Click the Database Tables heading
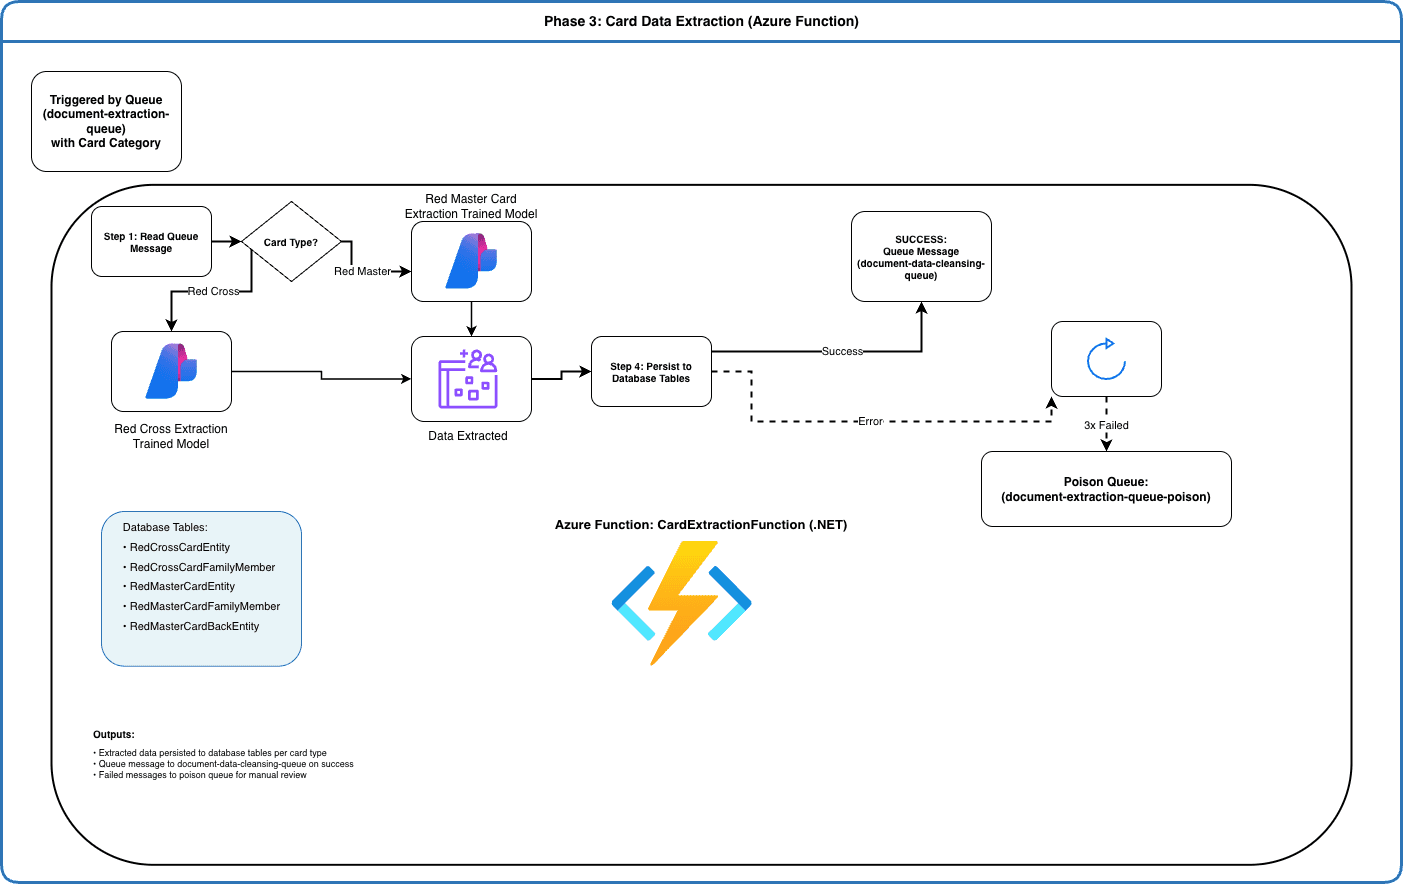This screenshot has width=1403, height=885. pyautogui.click(x=165, y=527)
